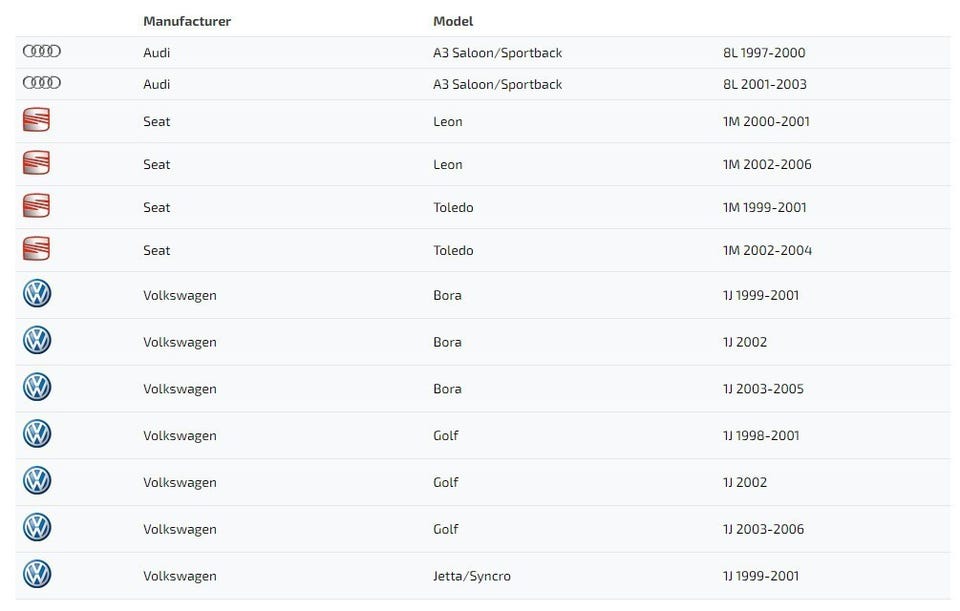The height and width of the screenshot is (611, 960).
Task: Click the Leon model for 1M 2002-2006
Action: 447,164
